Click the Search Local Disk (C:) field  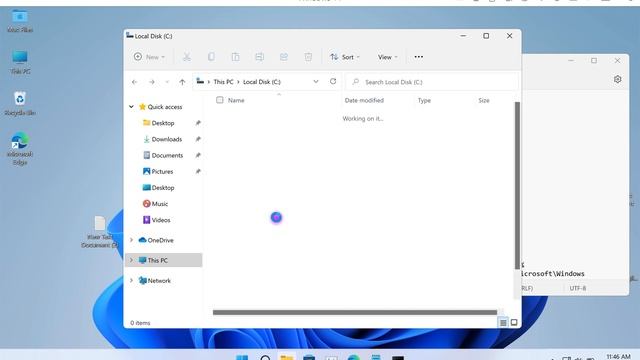click(x=432, y=82)
